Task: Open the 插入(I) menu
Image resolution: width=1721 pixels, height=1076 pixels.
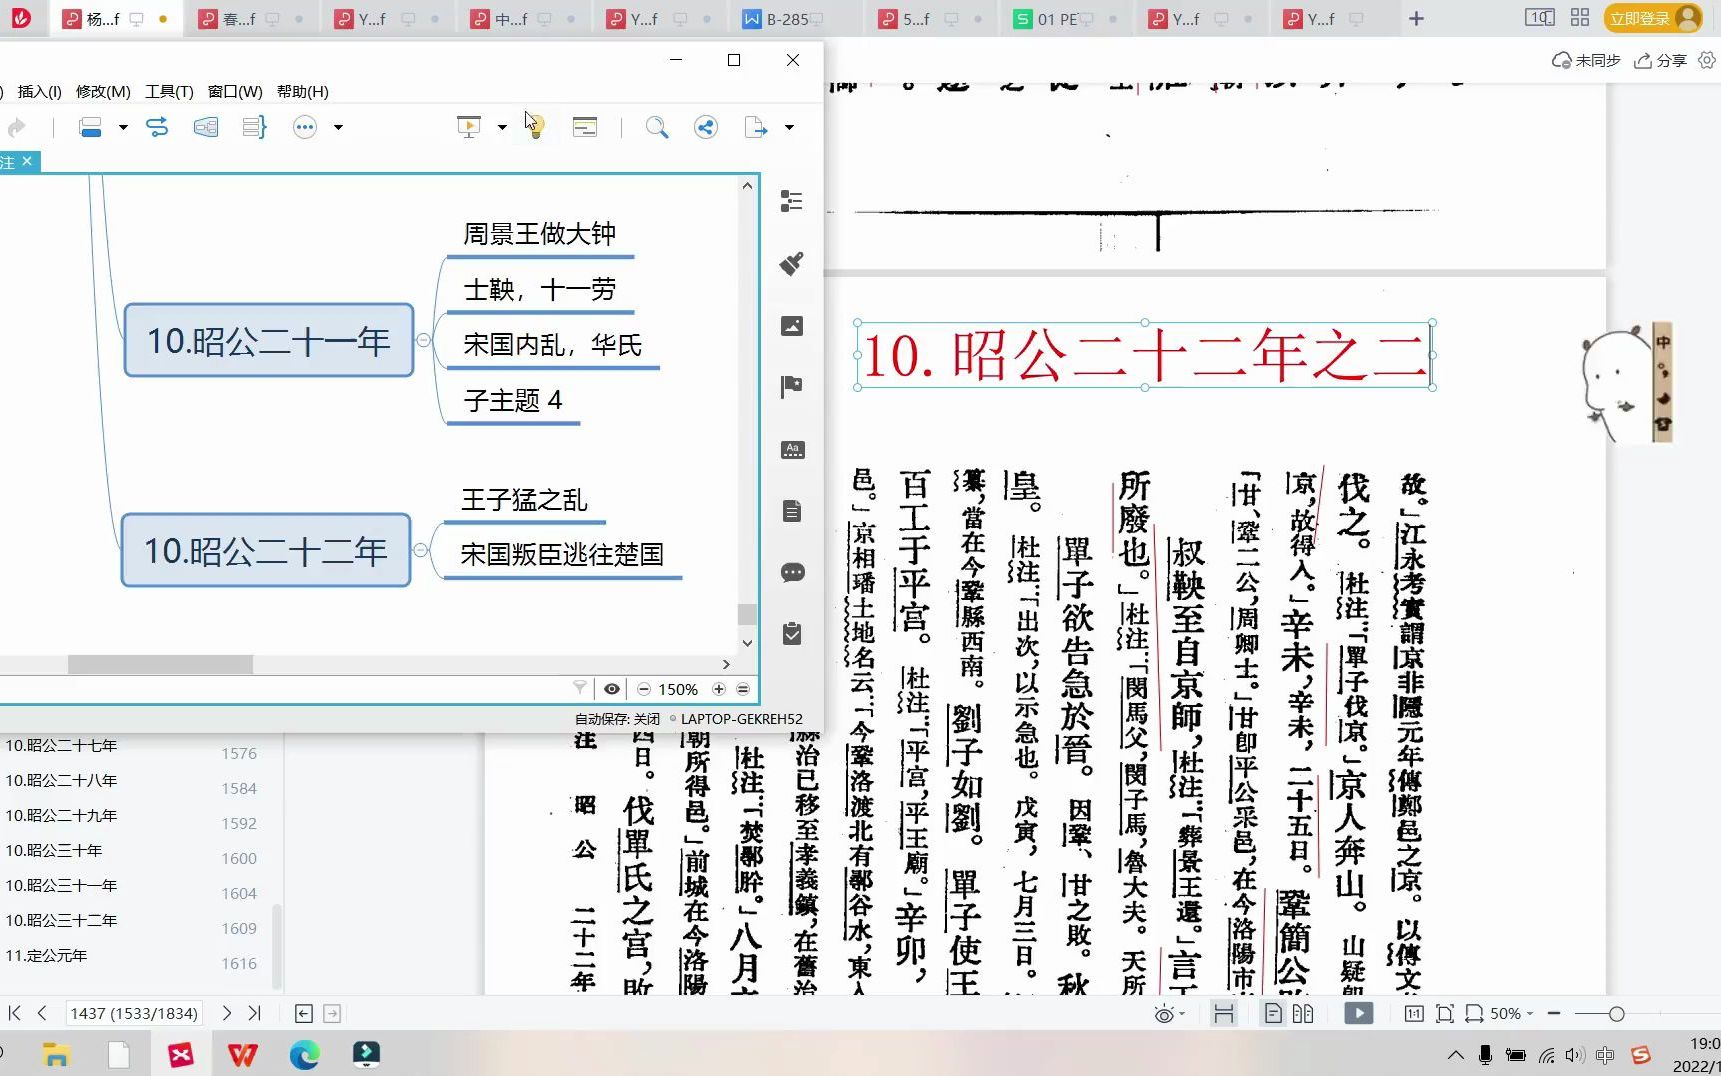Action: (40, 91)
